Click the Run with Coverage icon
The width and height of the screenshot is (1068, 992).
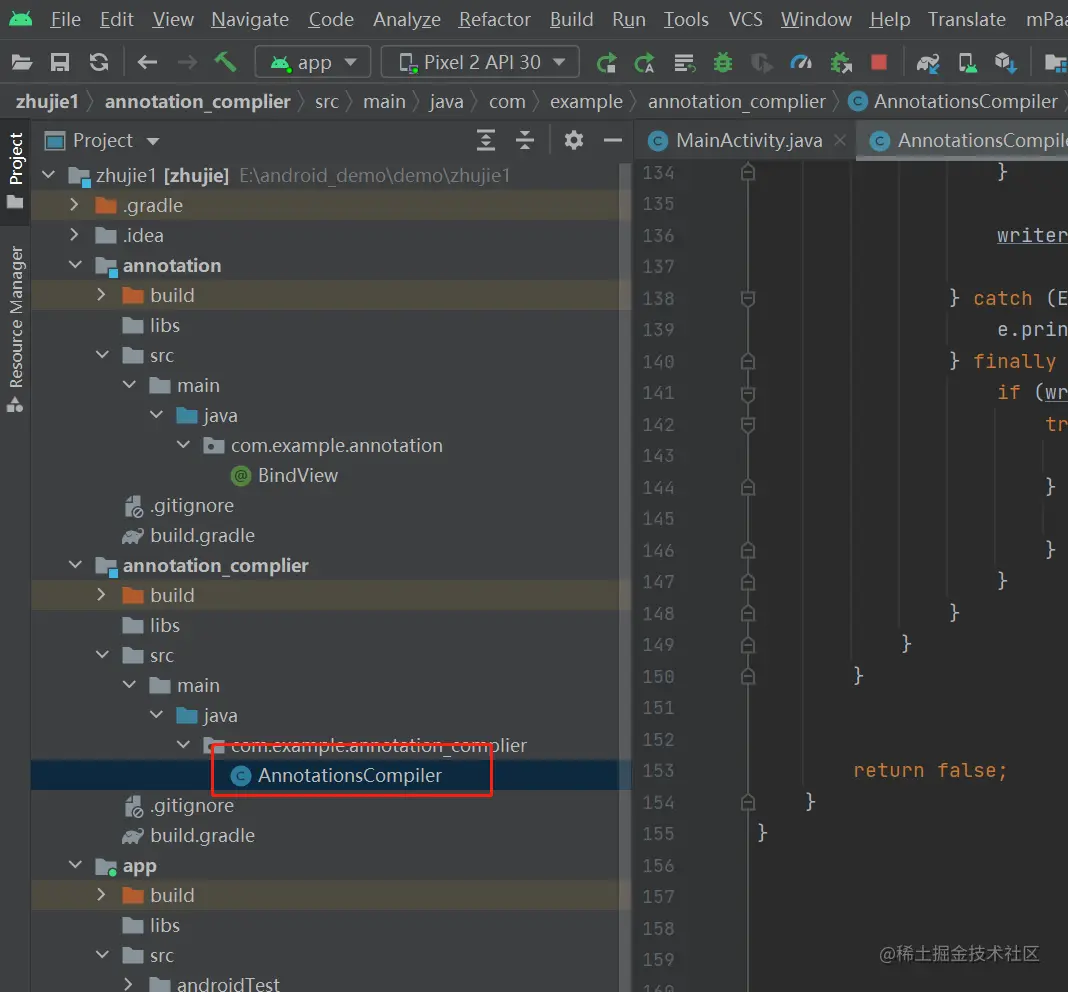761,63
